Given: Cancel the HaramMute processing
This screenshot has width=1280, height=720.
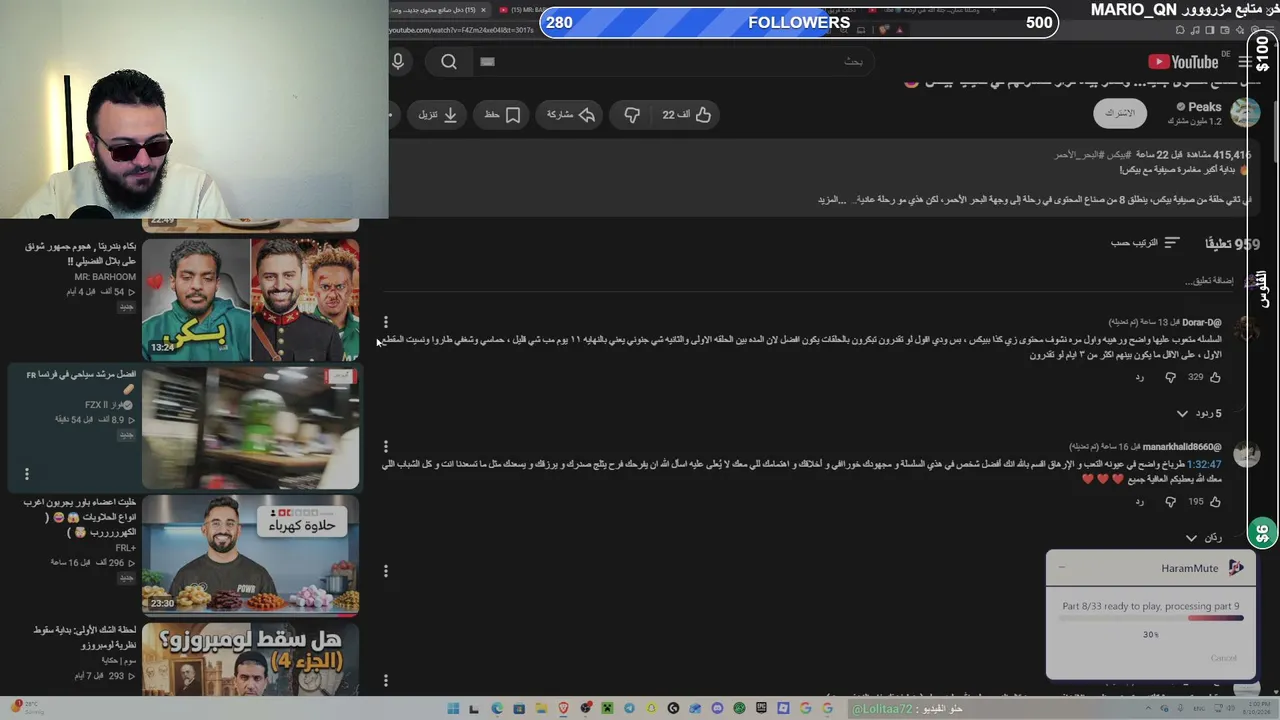Looking at the screenshot, I should pos(1224,658).
